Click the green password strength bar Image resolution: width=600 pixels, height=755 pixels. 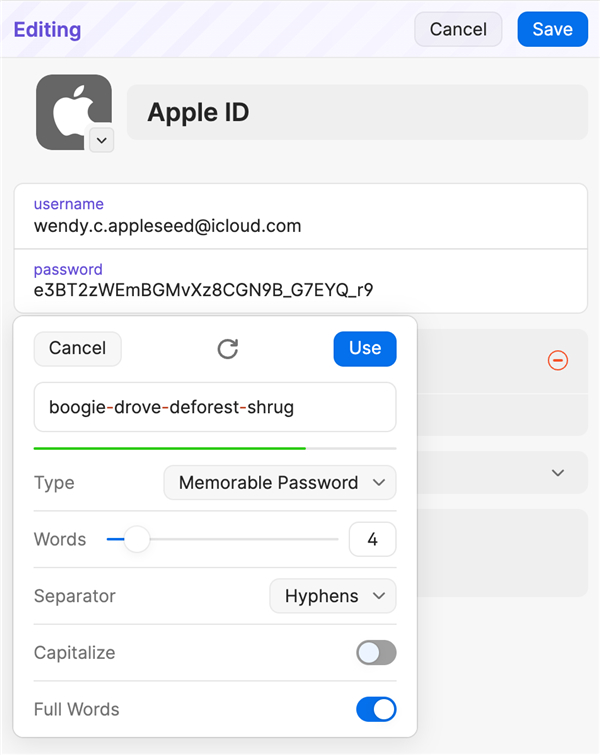(170, 448)
